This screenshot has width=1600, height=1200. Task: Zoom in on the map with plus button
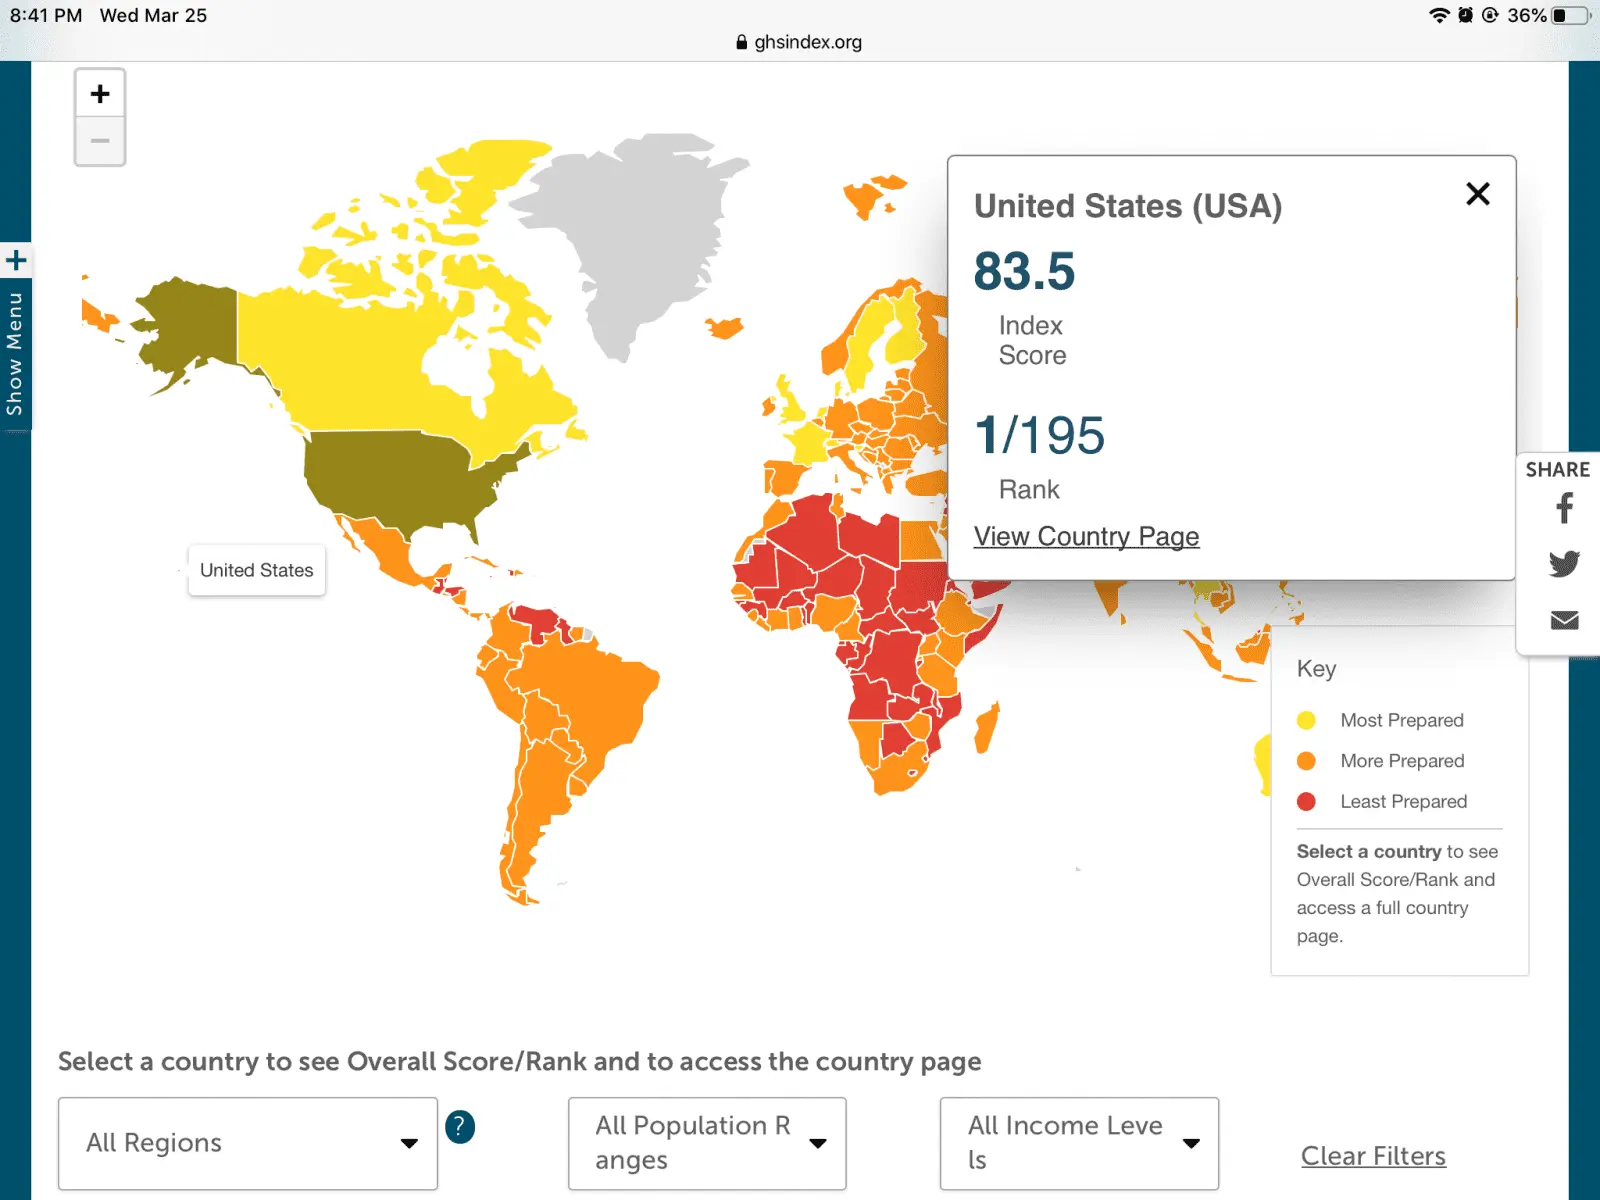click(x=100, y=94)
